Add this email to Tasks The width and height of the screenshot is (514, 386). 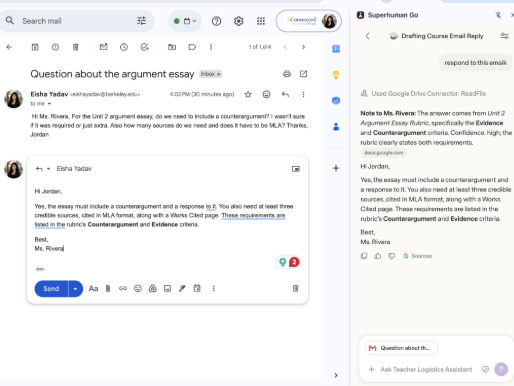point(144,47)
